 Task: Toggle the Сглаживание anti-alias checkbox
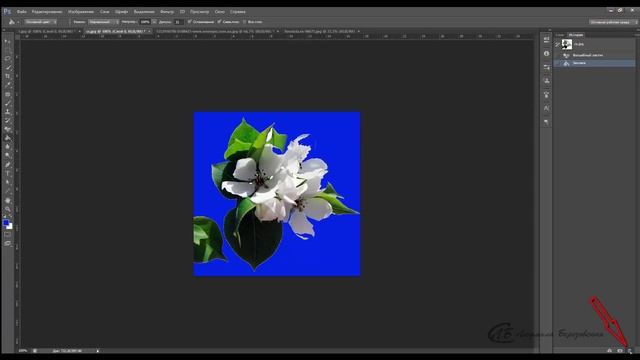pyautogui.click(x=189, y=22)
